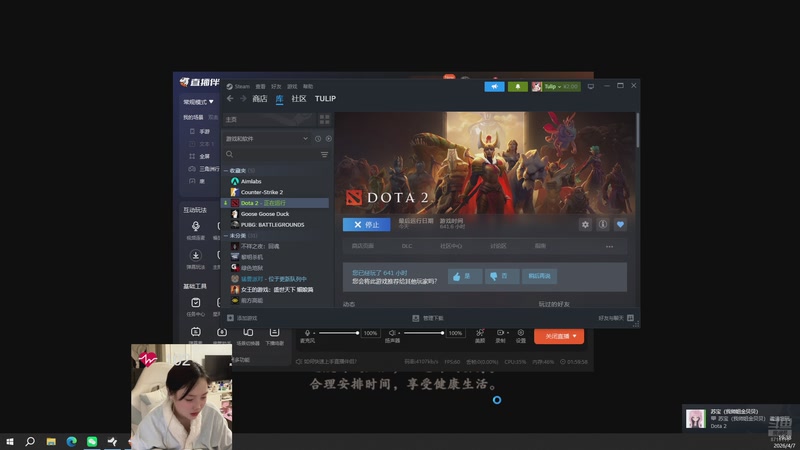
Task: Stop running Dota 2
Action: 366,224
